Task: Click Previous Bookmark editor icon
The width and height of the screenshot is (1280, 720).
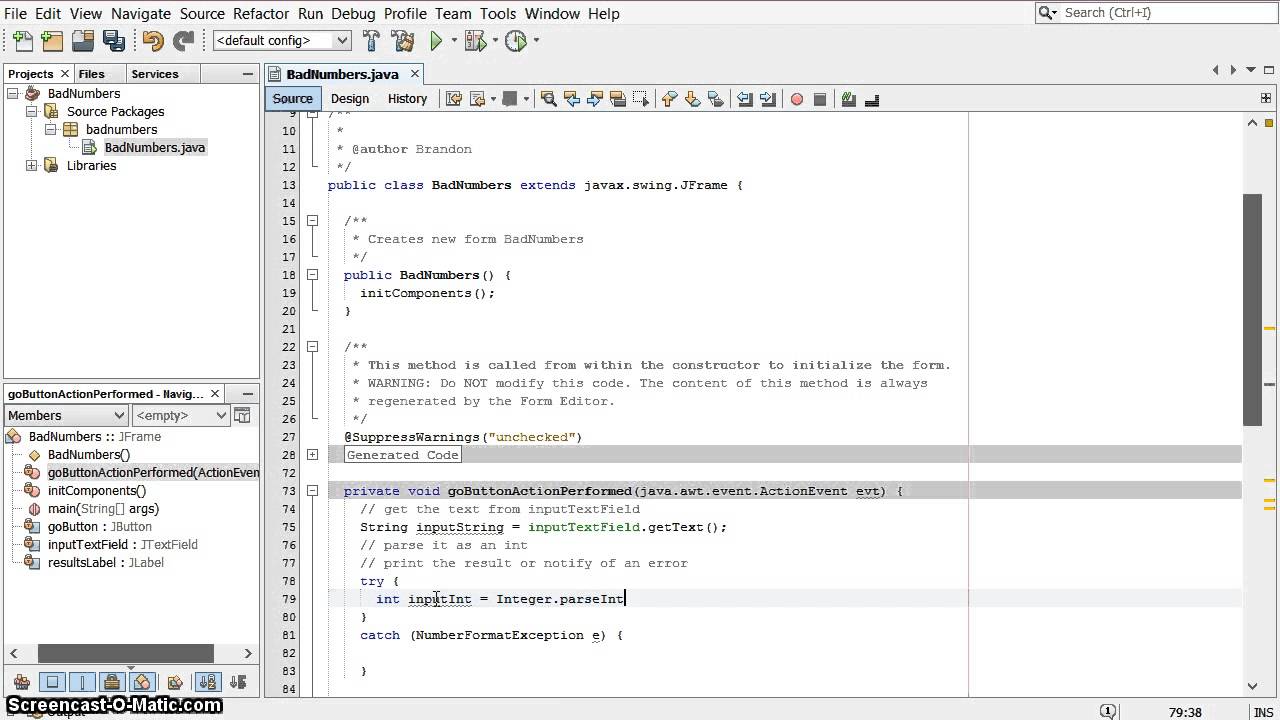Action: pos(669,99)
